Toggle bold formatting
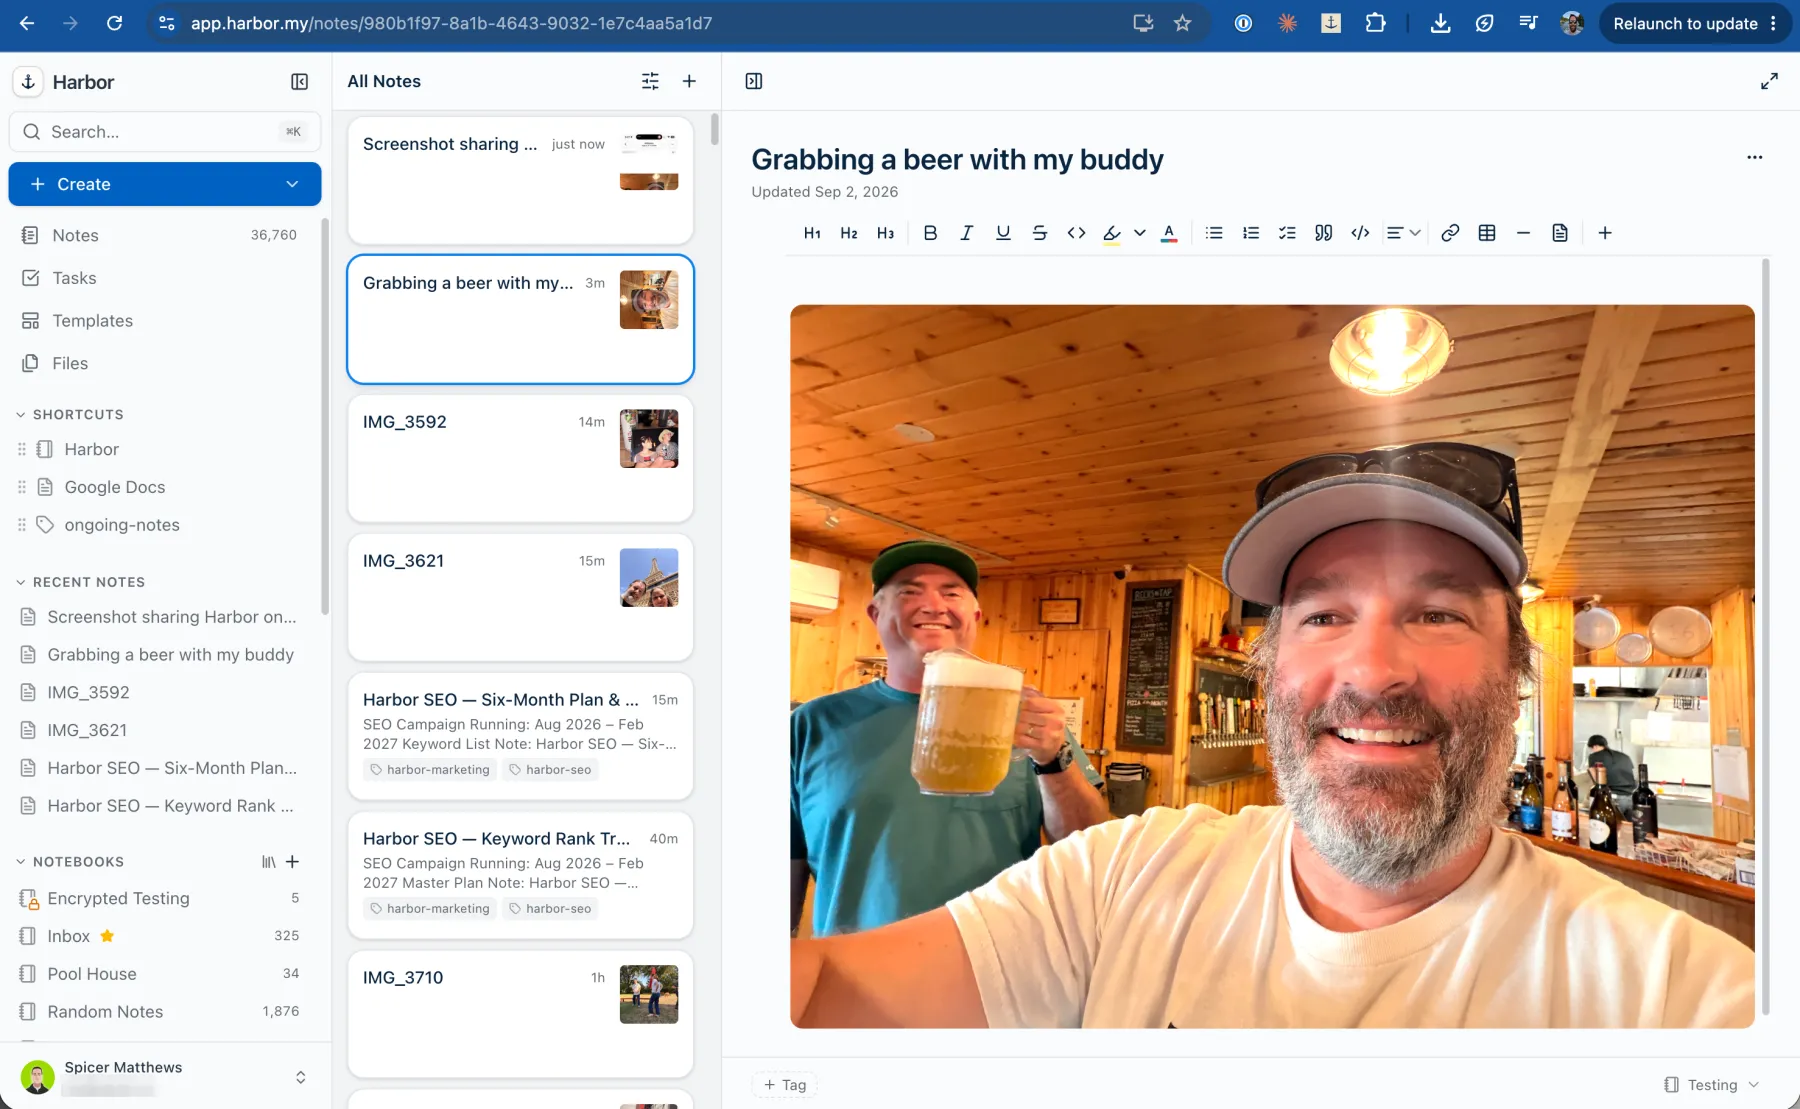The image size is (1800, 1109). pos(930,233)
